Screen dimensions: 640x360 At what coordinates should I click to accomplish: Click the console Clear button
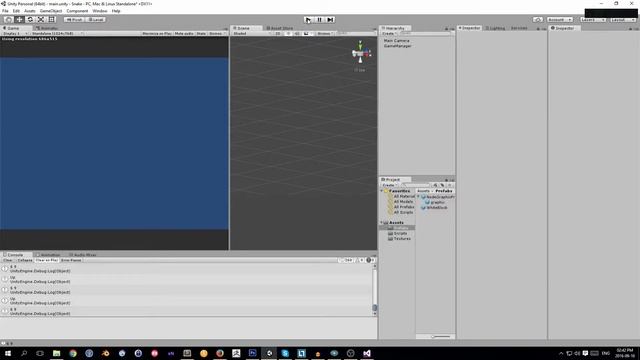point(8,260)
